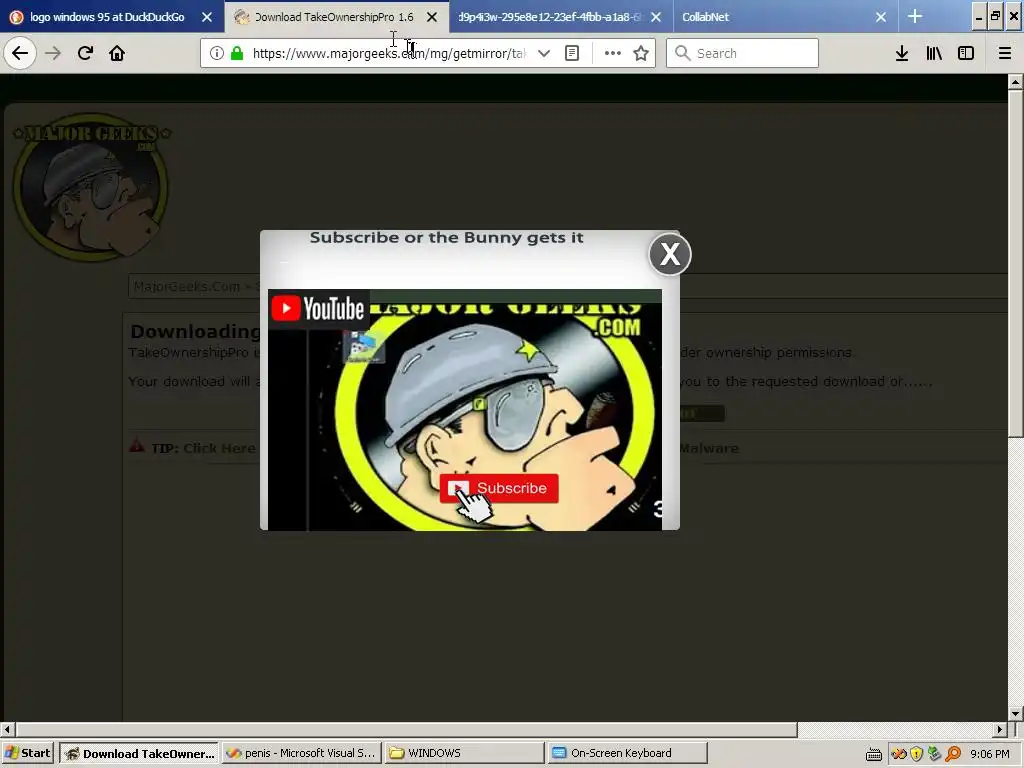Click the red Subscribe button in video
Viewport: 1024px width, 768px height.
click(x=499, y=488)
